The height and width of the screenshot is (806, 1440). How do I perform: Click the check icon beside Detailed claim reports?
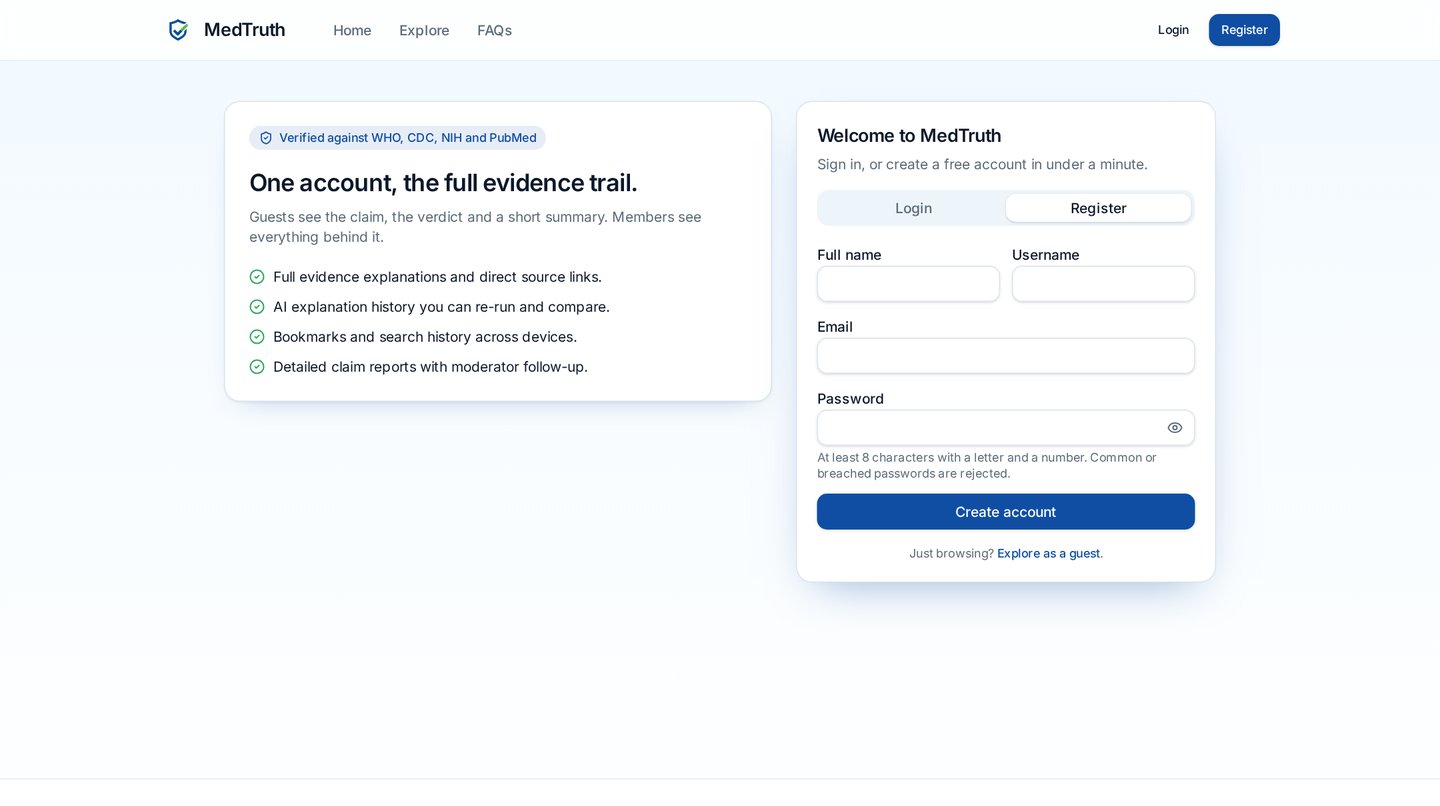pyautogui.click(x=257, y=367)
